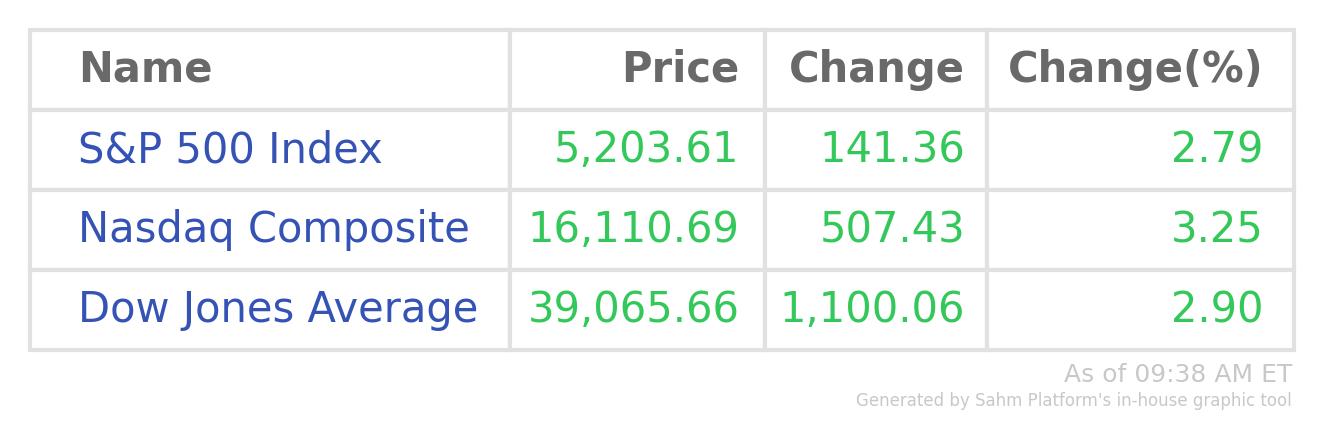
Task: Select the Nasdaq Composite table row
Action: click(662, 230)
